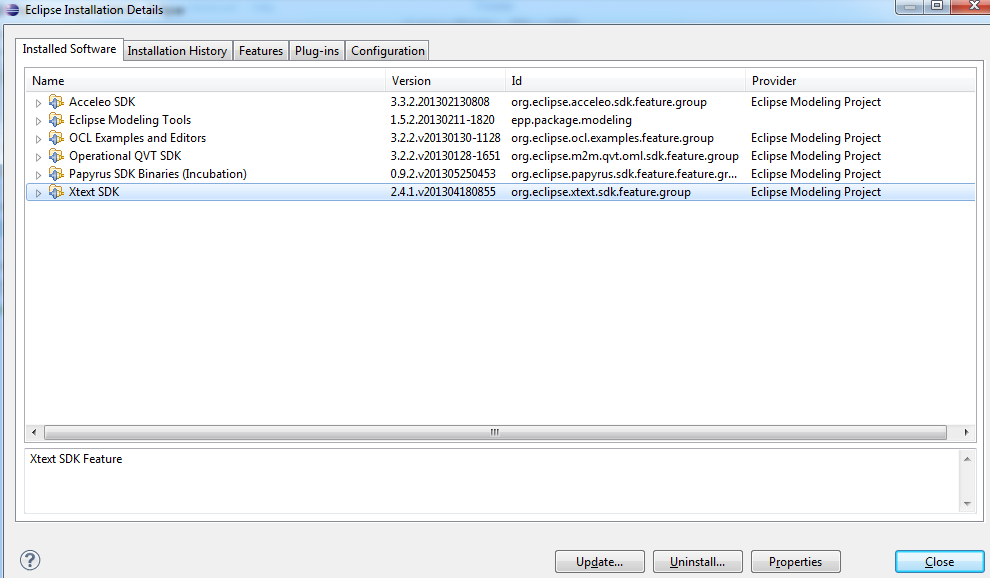The height and width of the screenshot is (578, 990).
Task: Click version 1.5.2.20130211-1820
Action: tap(443, 120)
